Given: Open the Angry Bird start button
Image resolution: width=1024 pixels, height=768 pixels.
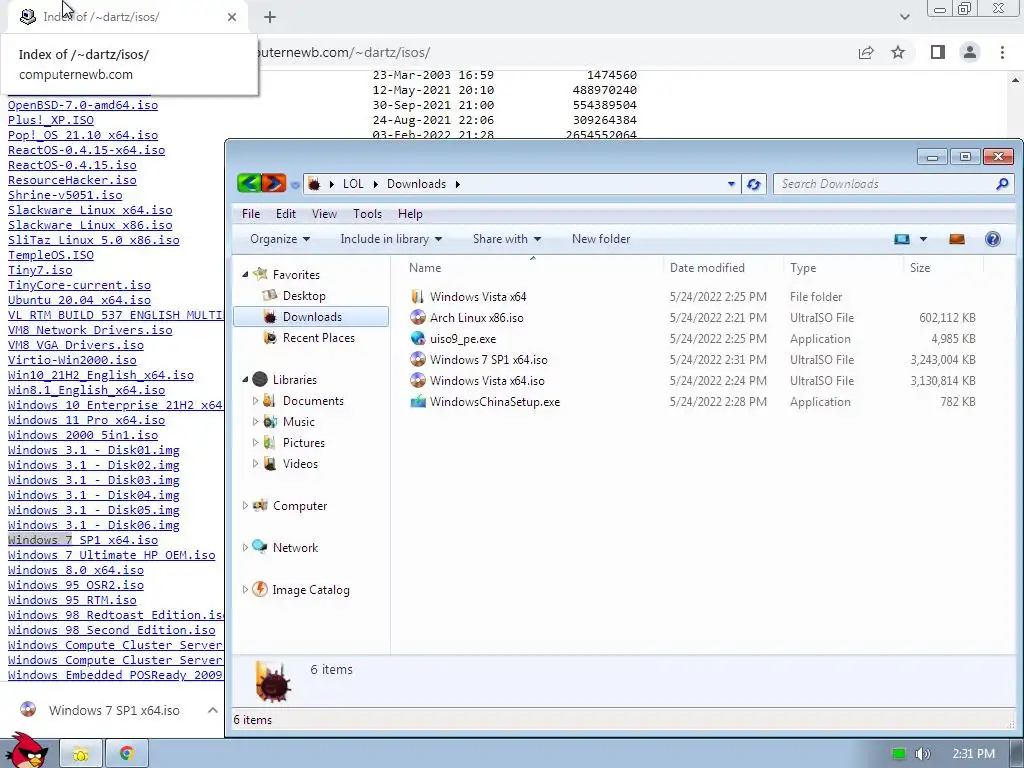Looking at the screenshot, I should tap(26, 751).
